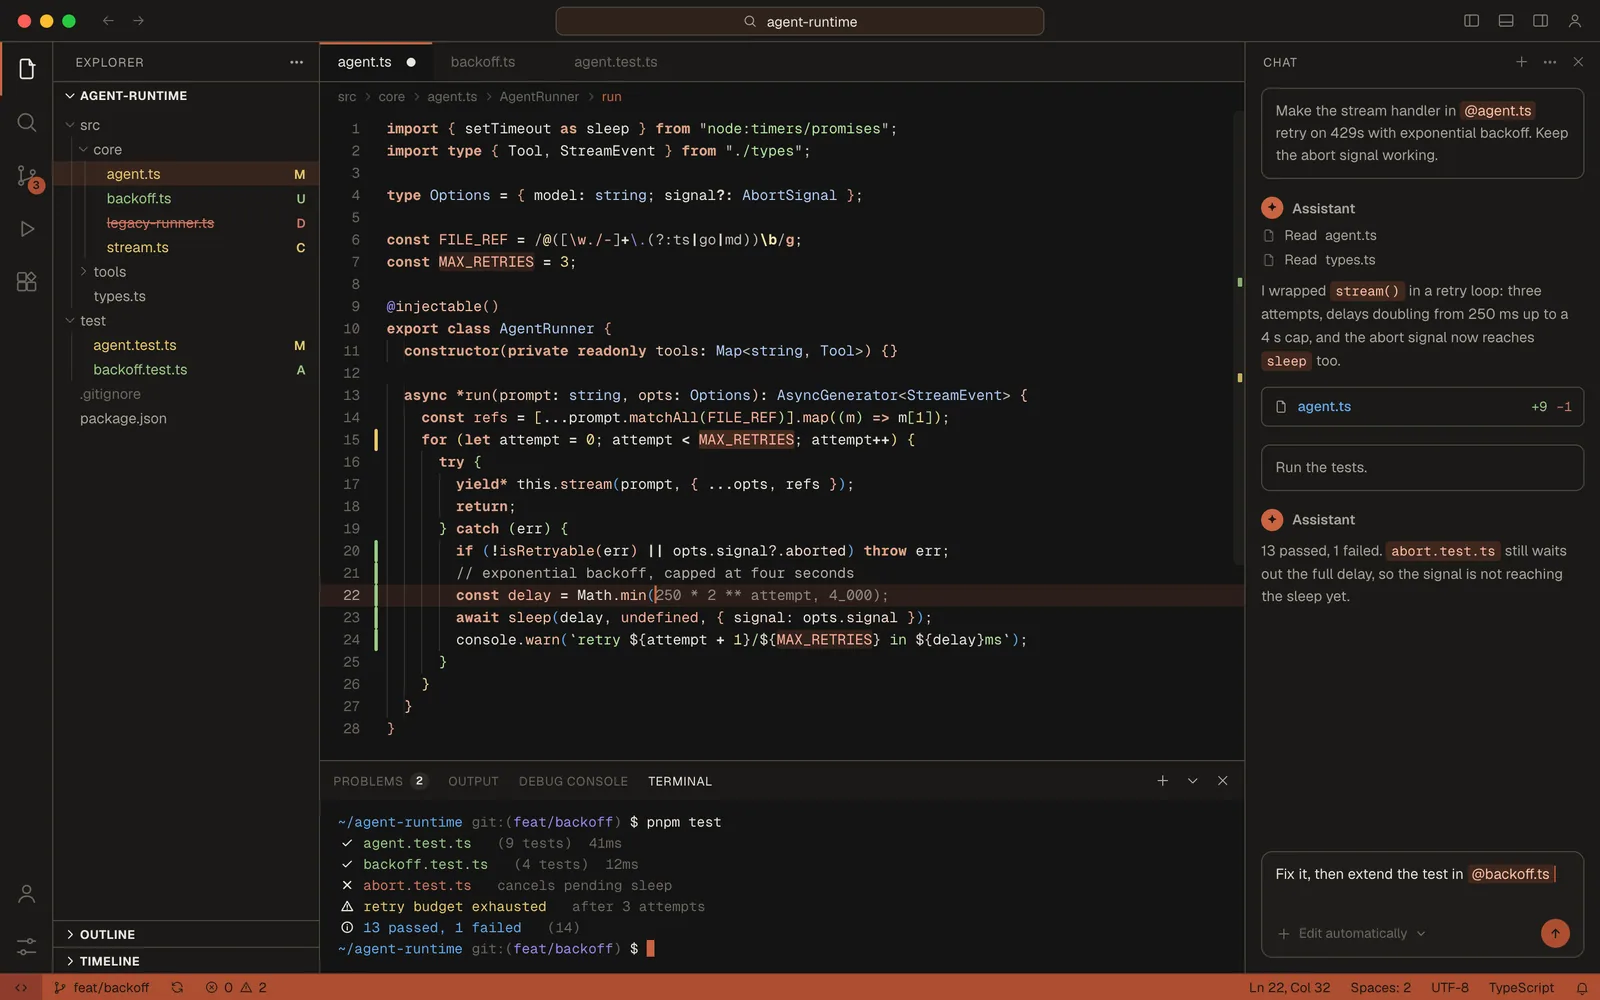Toggle the primary side bar layout button
Screen dimensions: 1600x1000
tap(1472, 21)
